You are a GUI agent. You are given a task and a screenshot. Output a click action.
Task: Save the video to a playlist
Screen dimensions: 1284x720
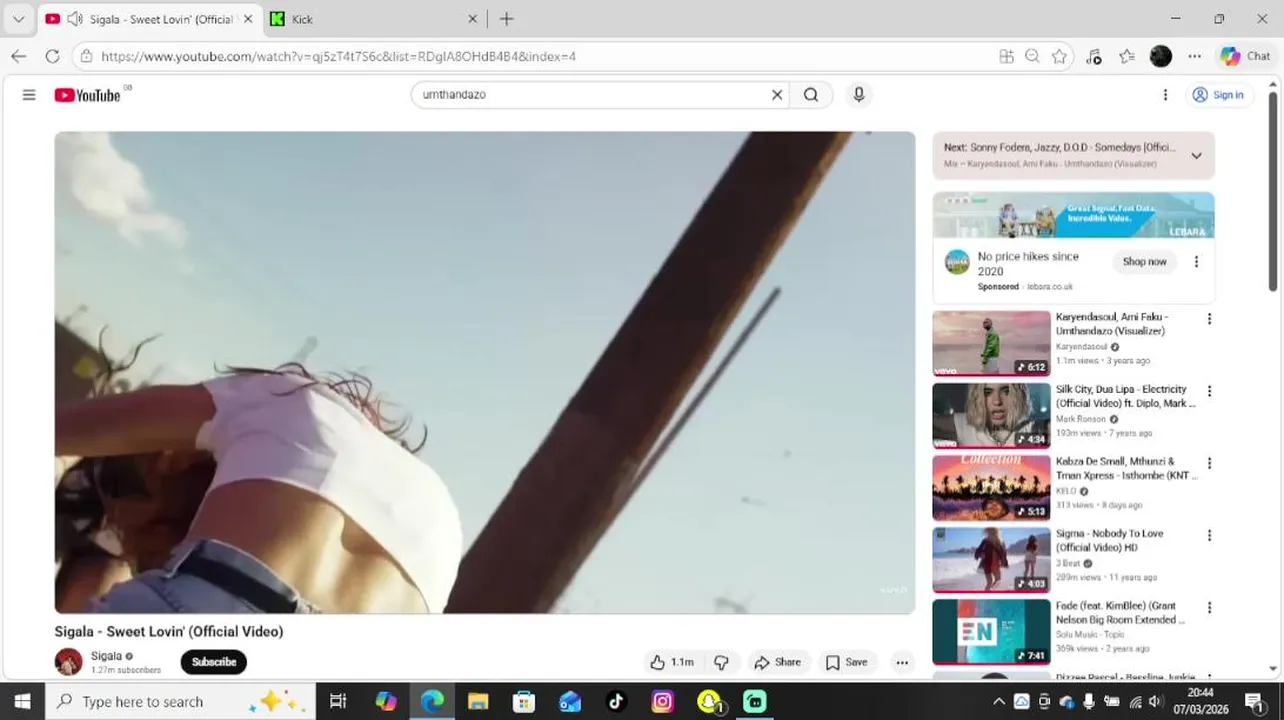pos(846,662)
